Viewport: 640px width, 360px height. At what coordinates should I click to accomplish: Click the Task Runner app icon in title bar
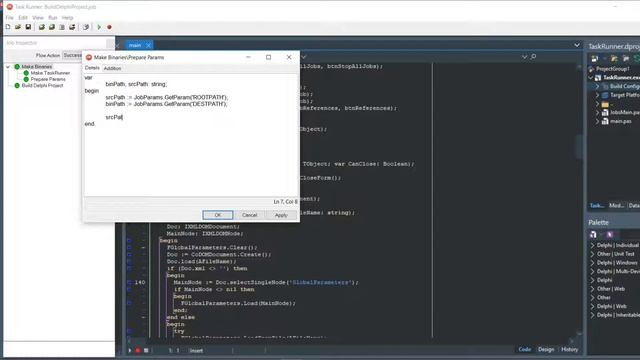tap(9, 7)
